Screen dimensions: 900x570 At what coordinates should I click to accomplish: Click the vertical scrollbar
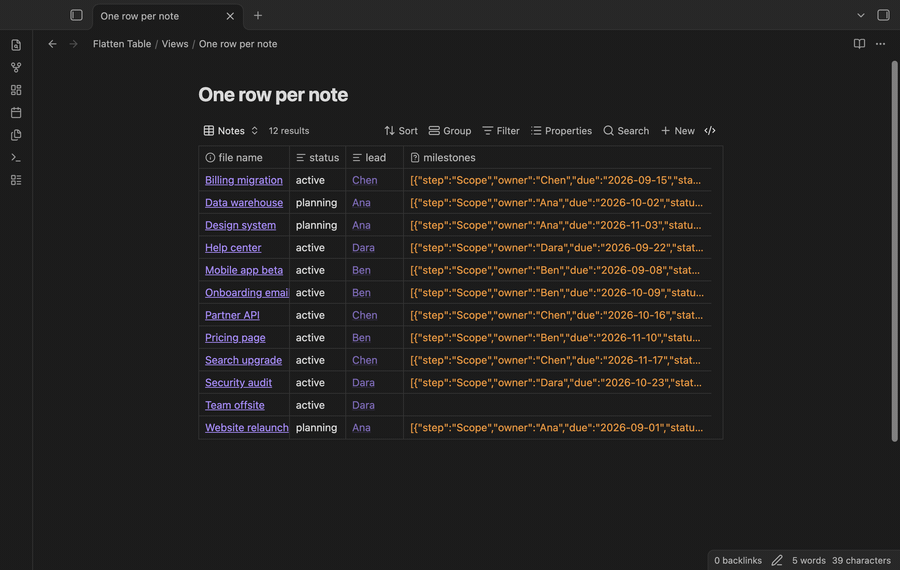[x=894, y=251]
